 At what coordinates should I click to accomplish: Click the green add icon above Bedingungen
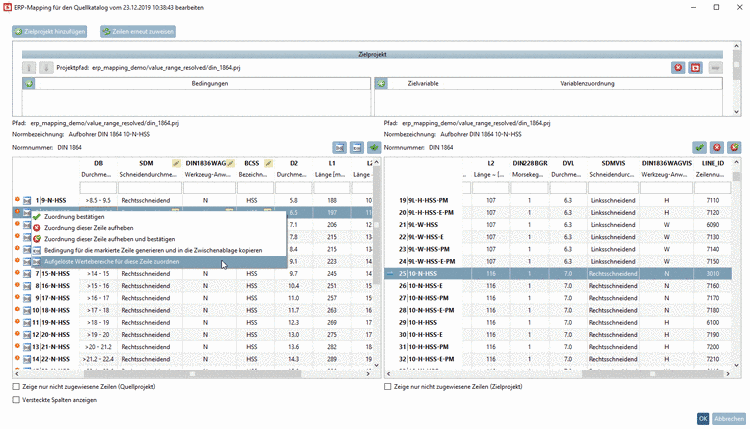(x=28, y=84)
